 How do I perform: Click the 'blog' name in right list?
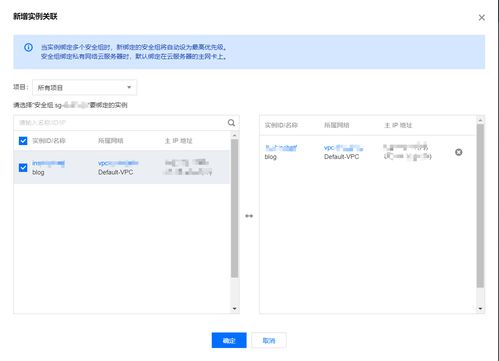[x=271, y=157]
